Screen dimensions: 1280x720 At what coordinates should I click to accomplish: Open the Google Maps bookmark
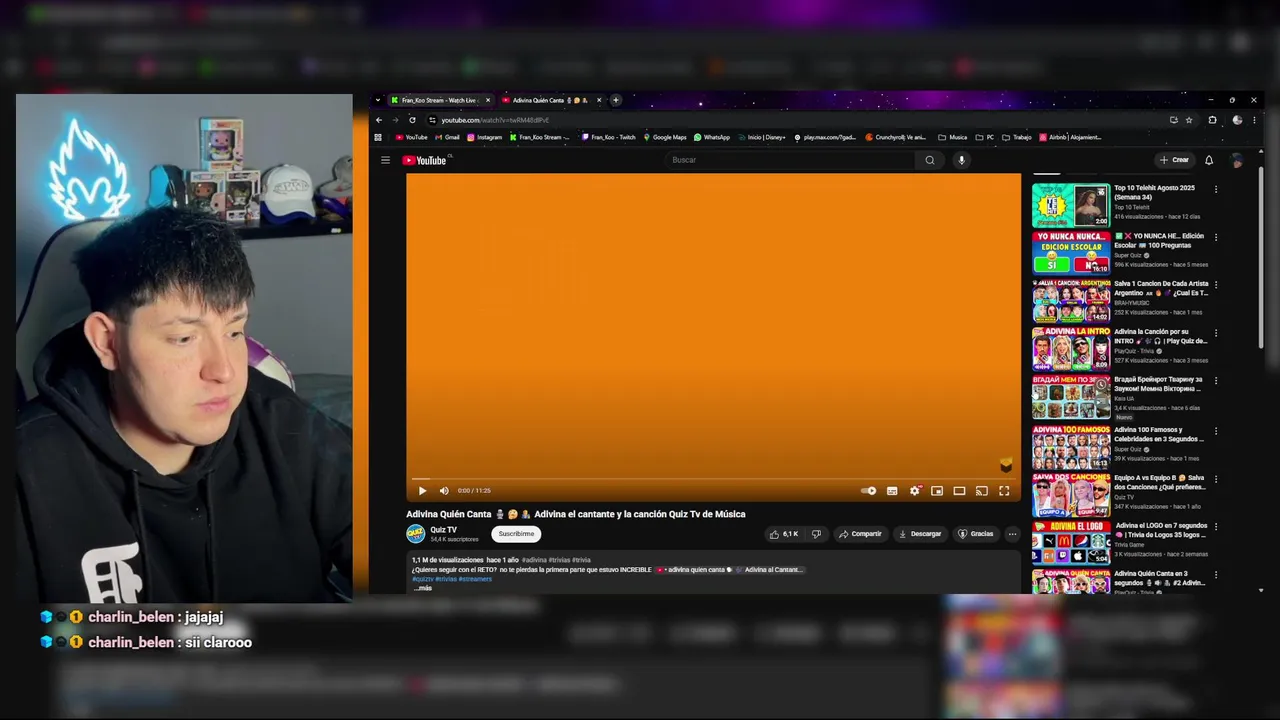[665, 137]
